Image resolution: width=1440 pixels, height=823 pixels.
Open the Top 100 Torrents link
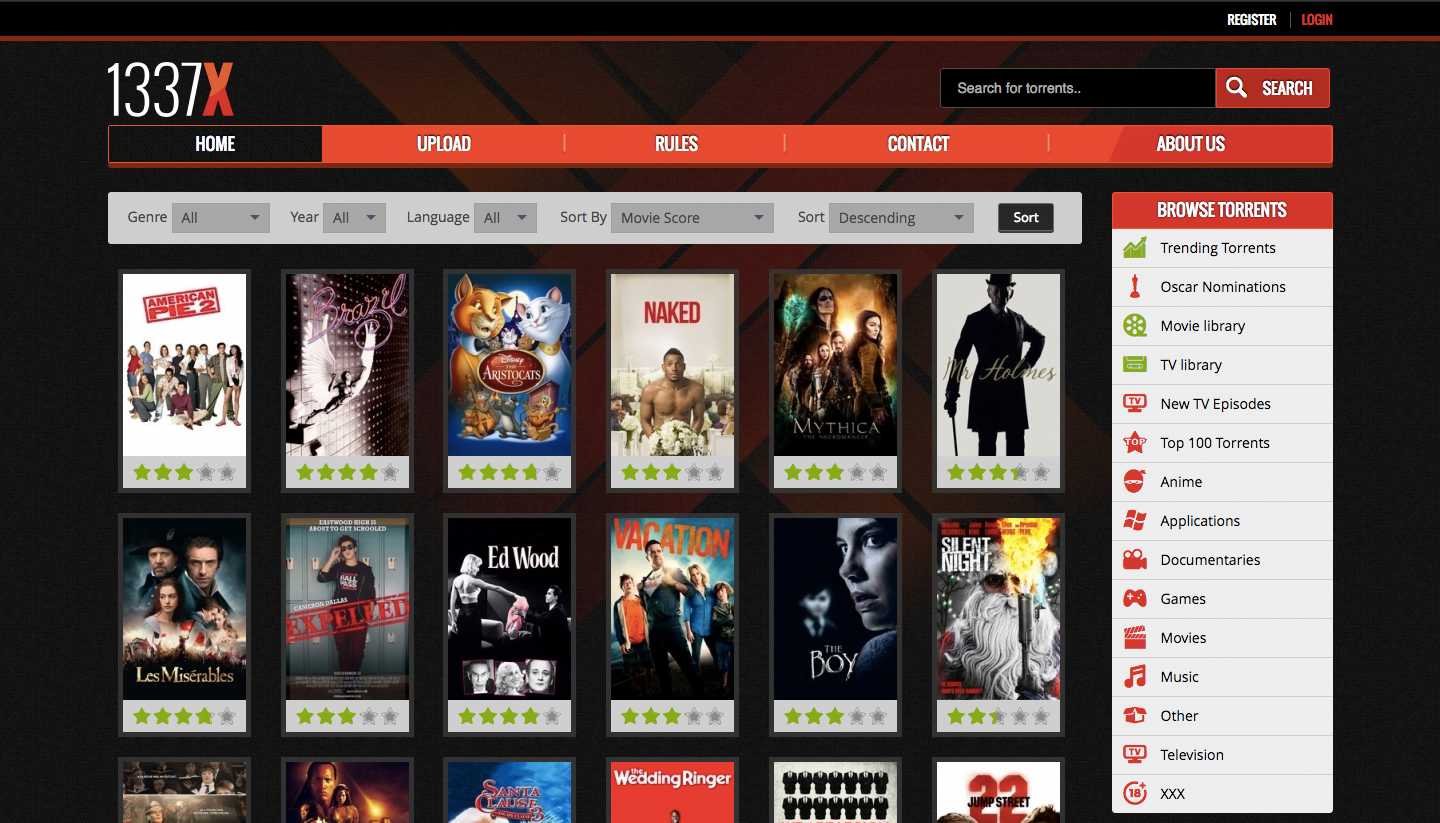tap(1215, 443)
